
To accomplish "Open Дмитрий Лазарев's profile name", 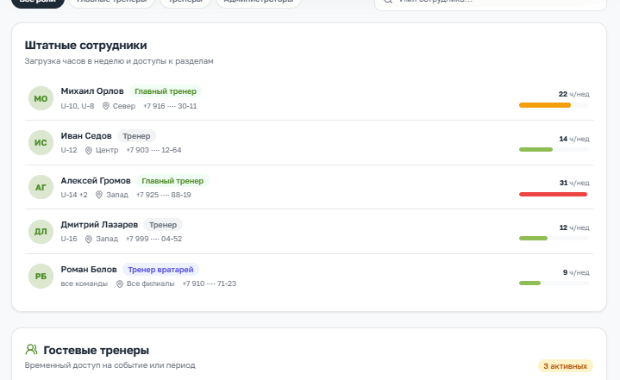I will click(99, 225).
